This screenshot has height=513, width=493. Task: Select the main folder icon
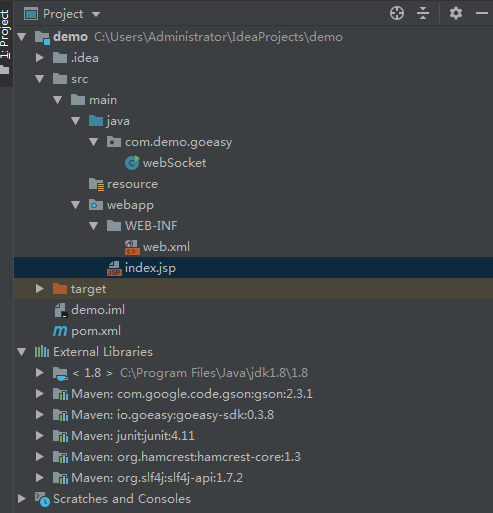78,100
